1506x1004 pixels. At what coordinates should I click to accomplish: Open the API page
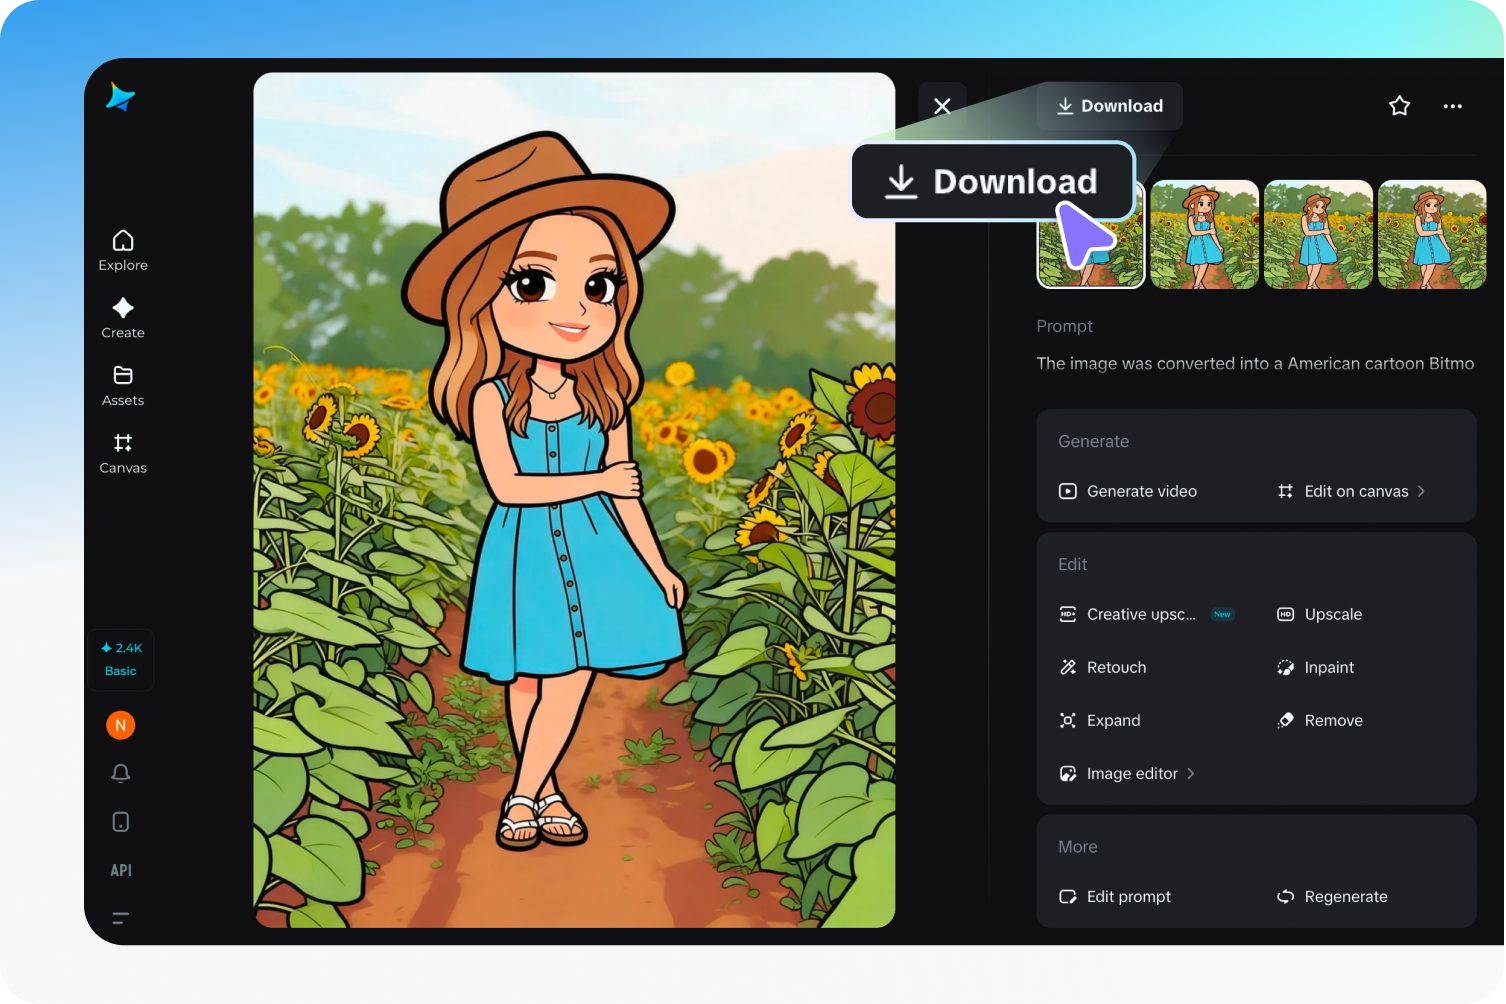[120, 870]
